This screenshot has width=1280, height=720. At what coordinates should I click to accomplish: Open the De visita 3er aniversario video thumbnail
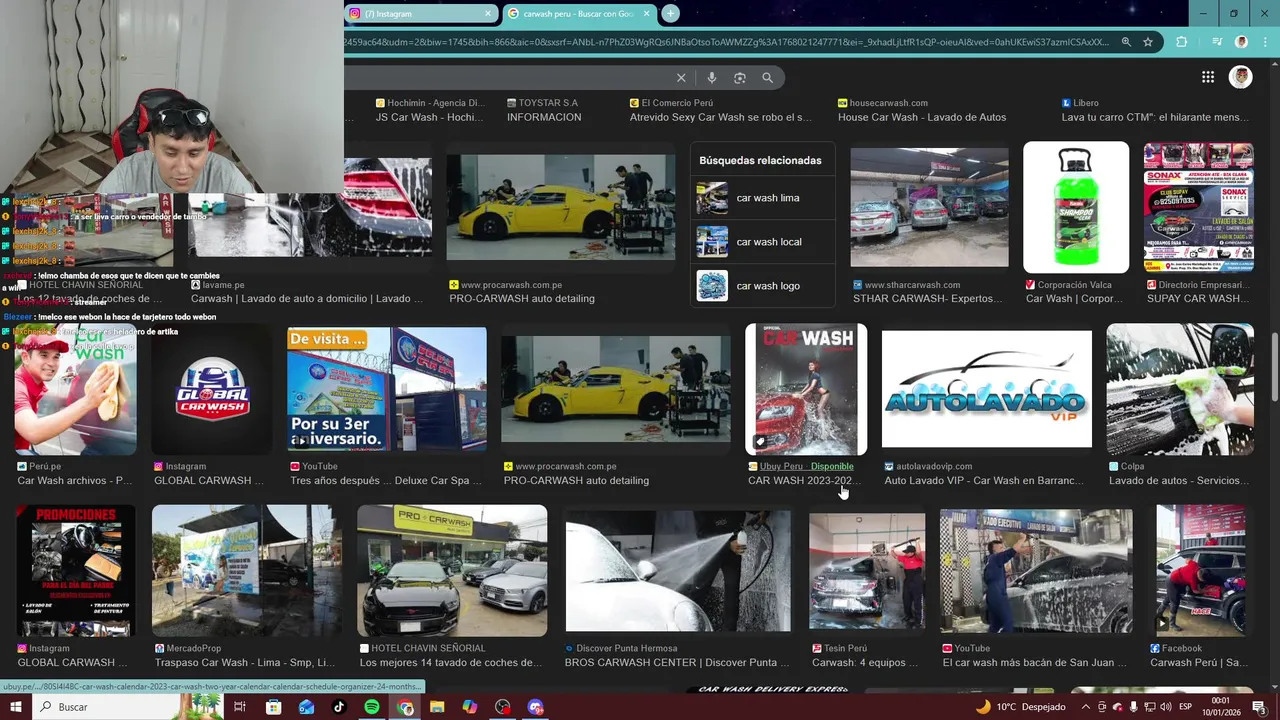tap(387, 389)
